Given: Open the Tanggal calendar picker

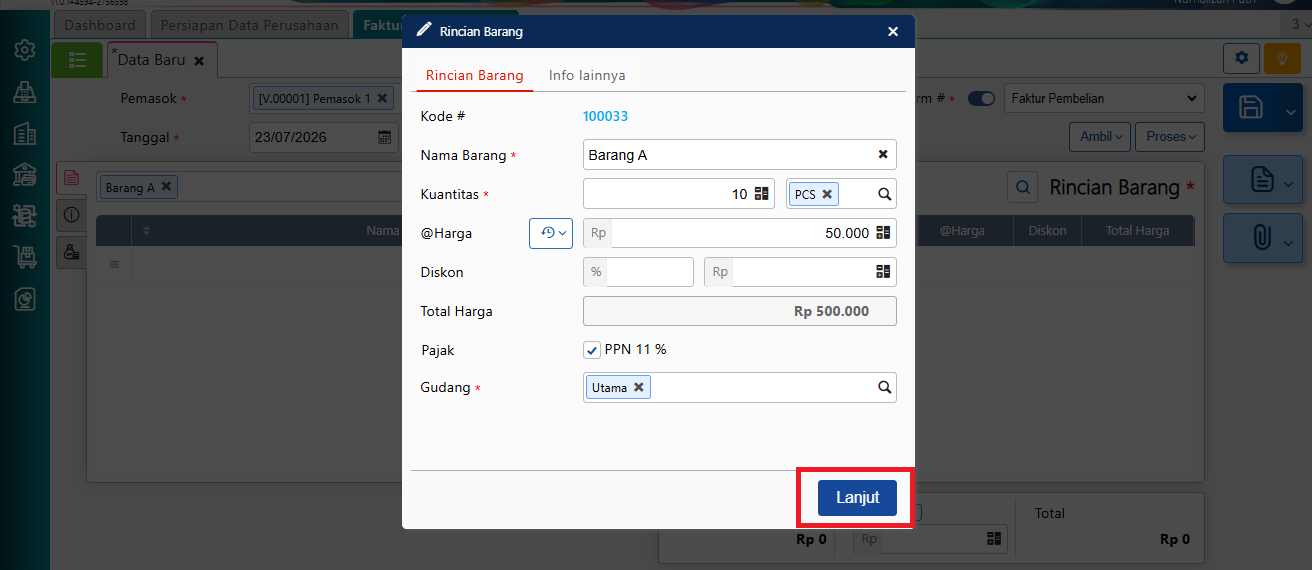Looking at the screenshot, I should click(385, 137).
